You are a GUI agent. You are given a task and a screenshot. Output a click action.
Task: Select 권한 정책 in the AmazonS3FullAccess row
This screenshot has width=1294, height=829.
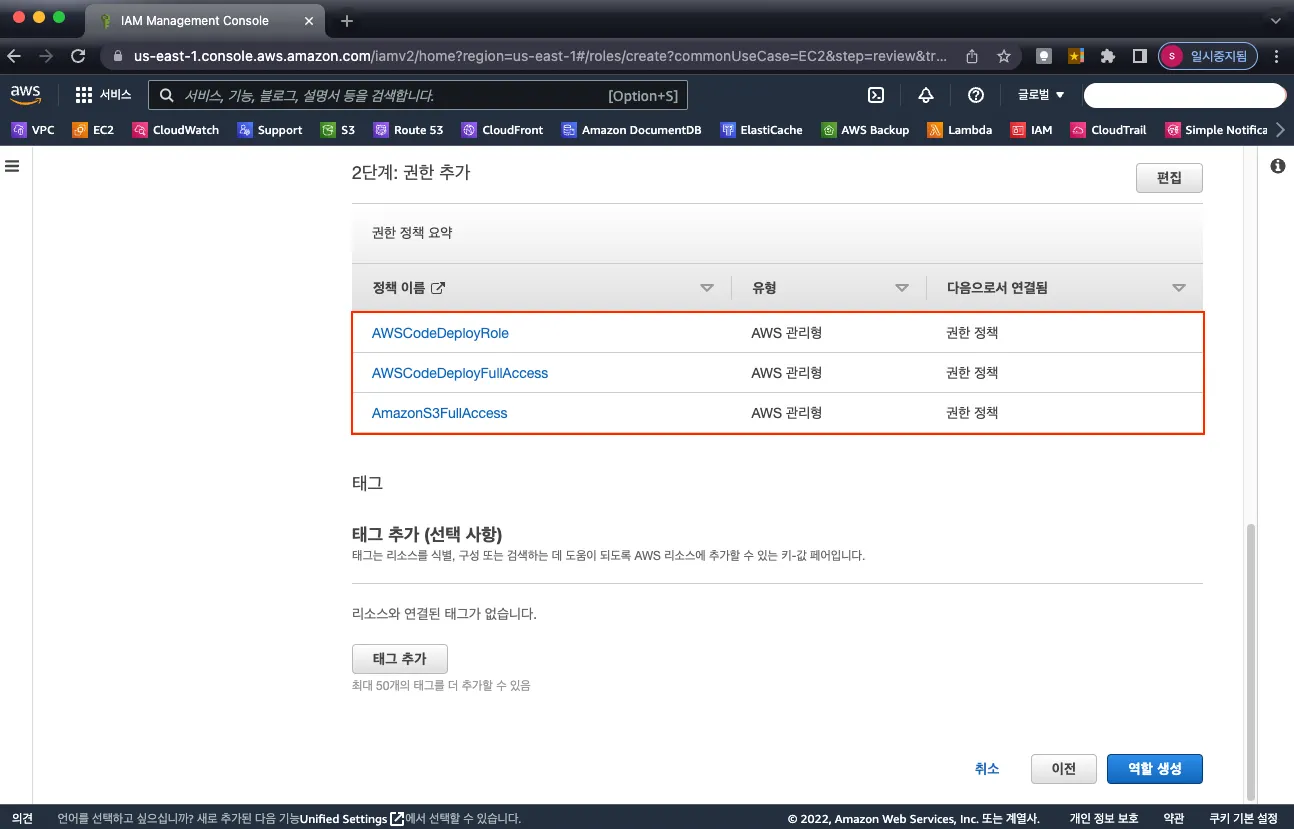point(972,413)
